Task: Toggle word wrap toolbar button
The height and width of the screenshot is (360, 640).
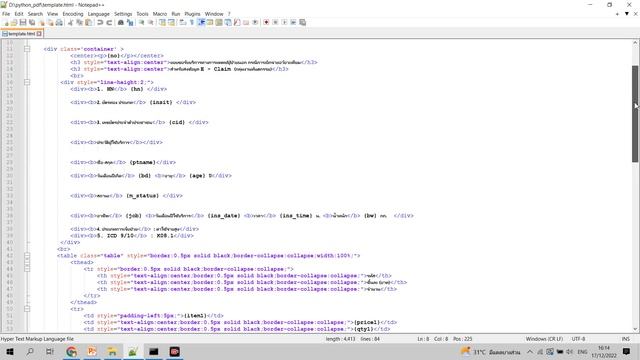Action: (182, 22)
